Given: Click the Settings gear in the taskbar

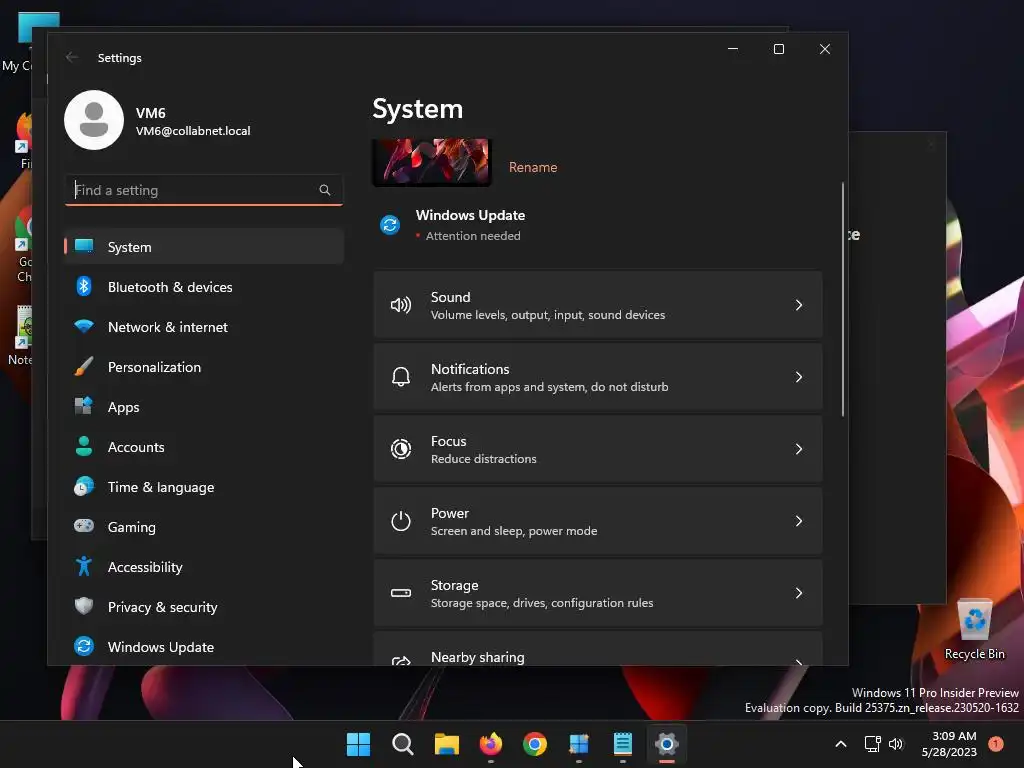Looking at the screenshot, I should 667,744.
